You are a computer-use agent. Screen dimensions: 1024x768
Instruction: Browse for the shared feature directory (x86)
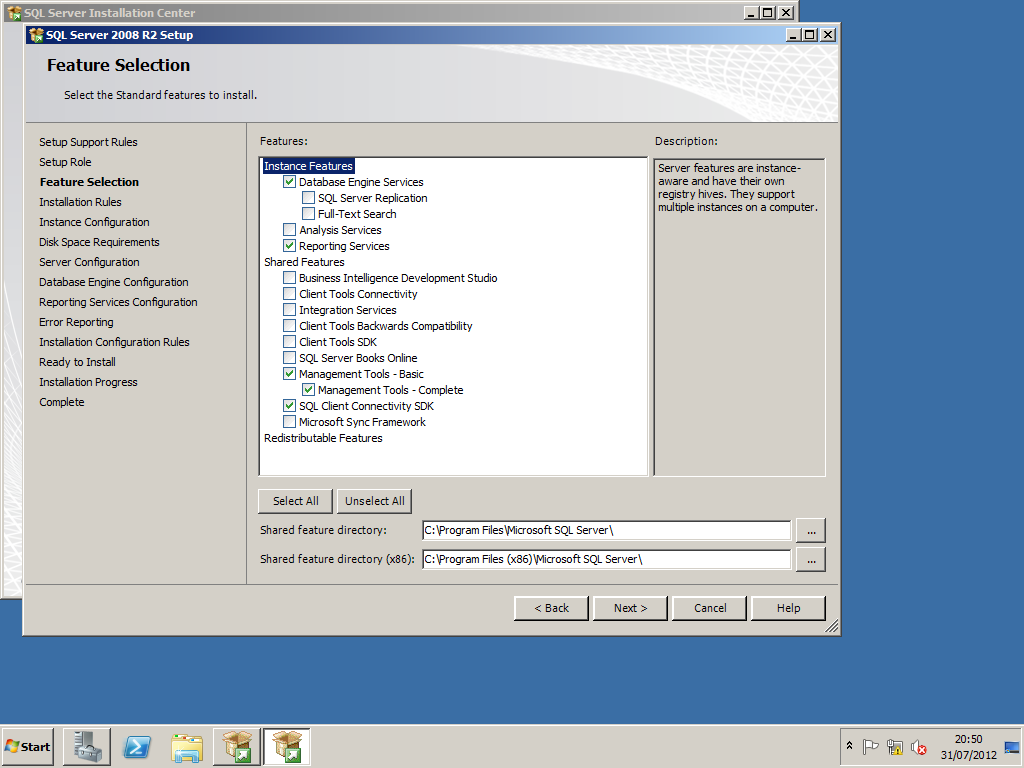tap(810, 560)
